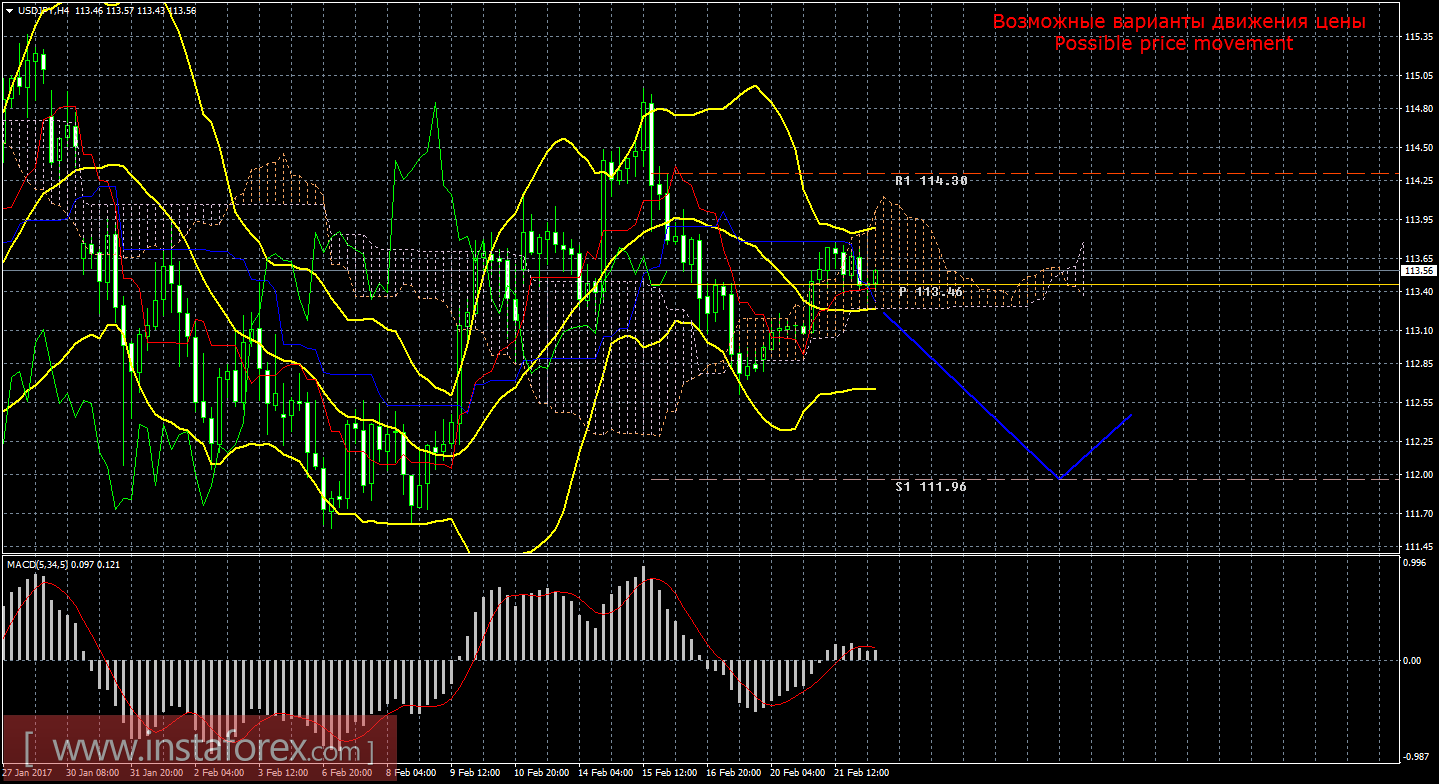Click the 15.35 price scale label
This screenshot has height=784, width=1439.
[1416, 36]
